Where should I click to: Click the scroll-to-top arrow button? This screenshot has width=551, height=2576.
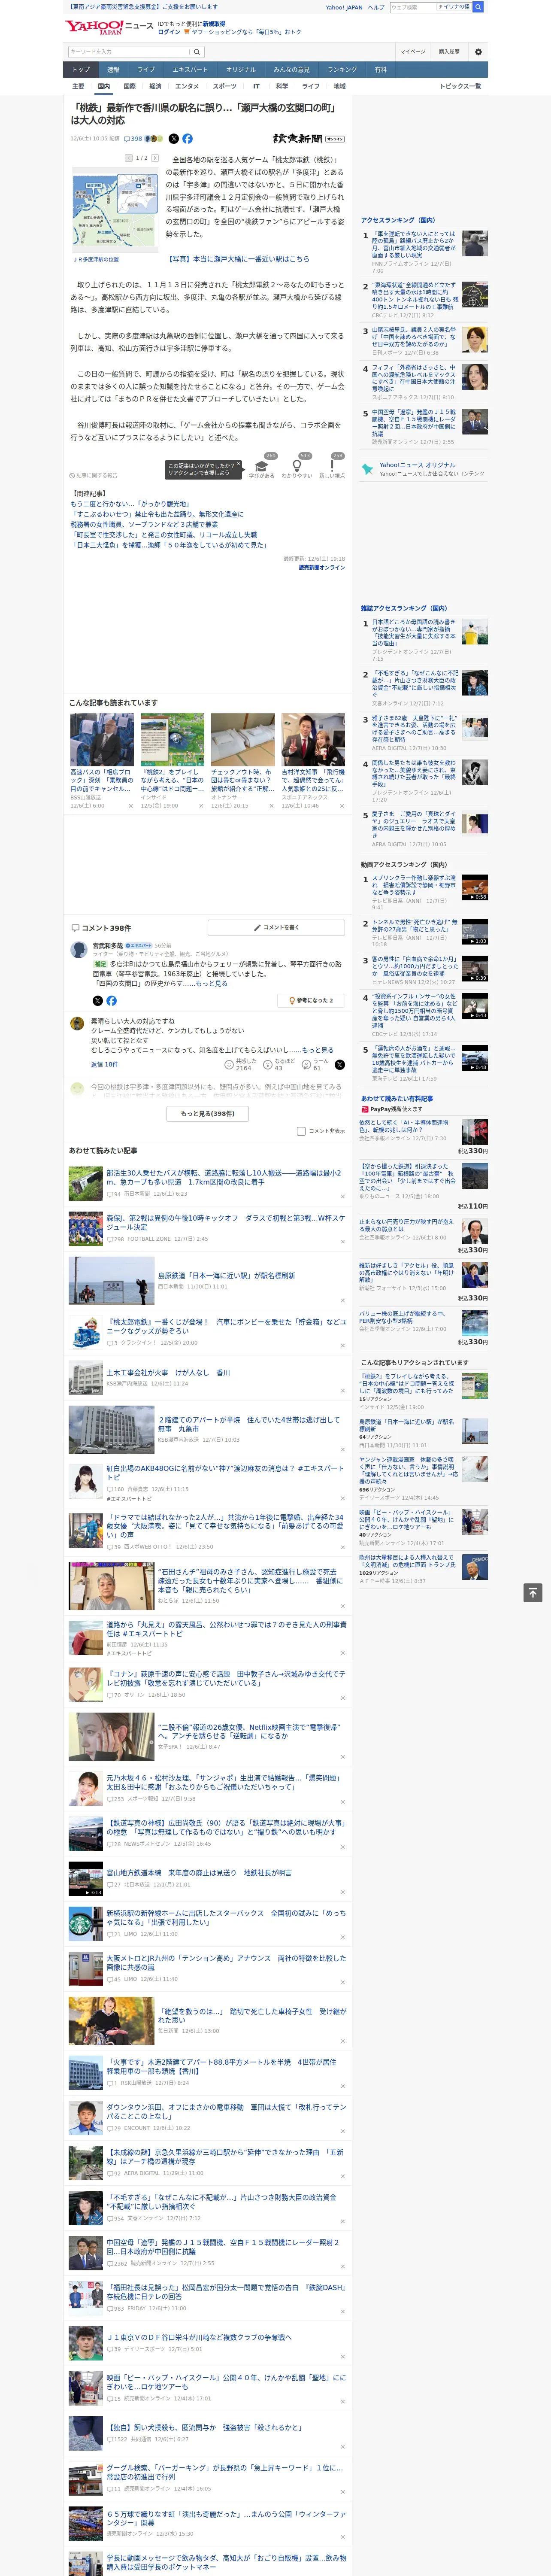pyautogui.click(x=534, y=1592)
